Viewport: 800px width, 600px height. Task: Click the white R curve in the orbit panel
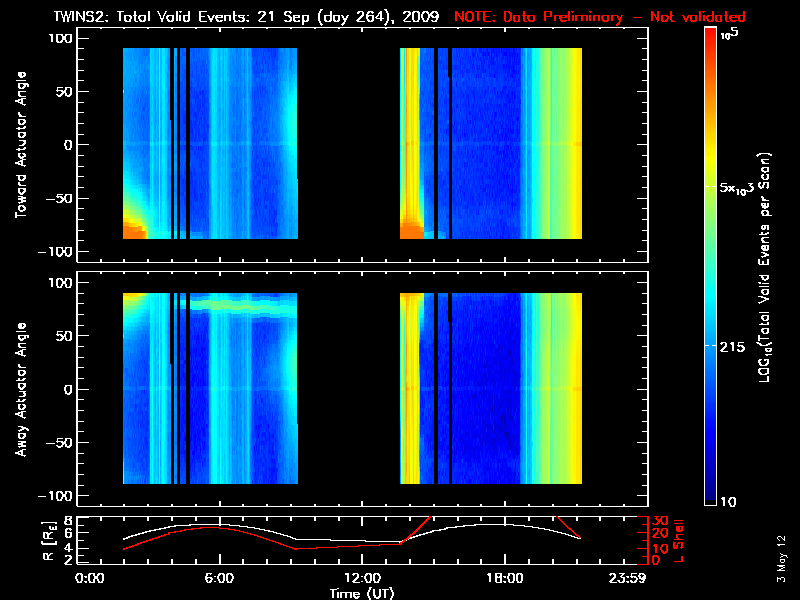351,540
